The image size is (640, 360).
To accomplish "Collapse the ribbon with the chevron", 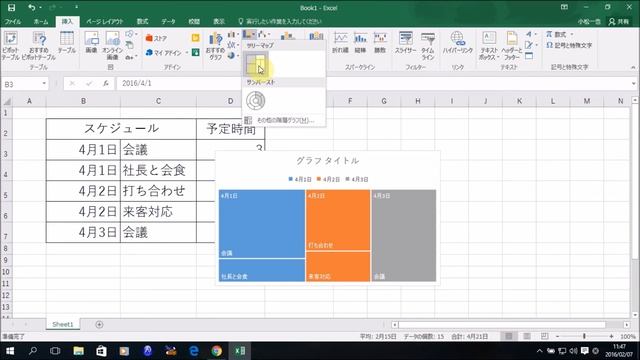I will [x=633, y=67].
